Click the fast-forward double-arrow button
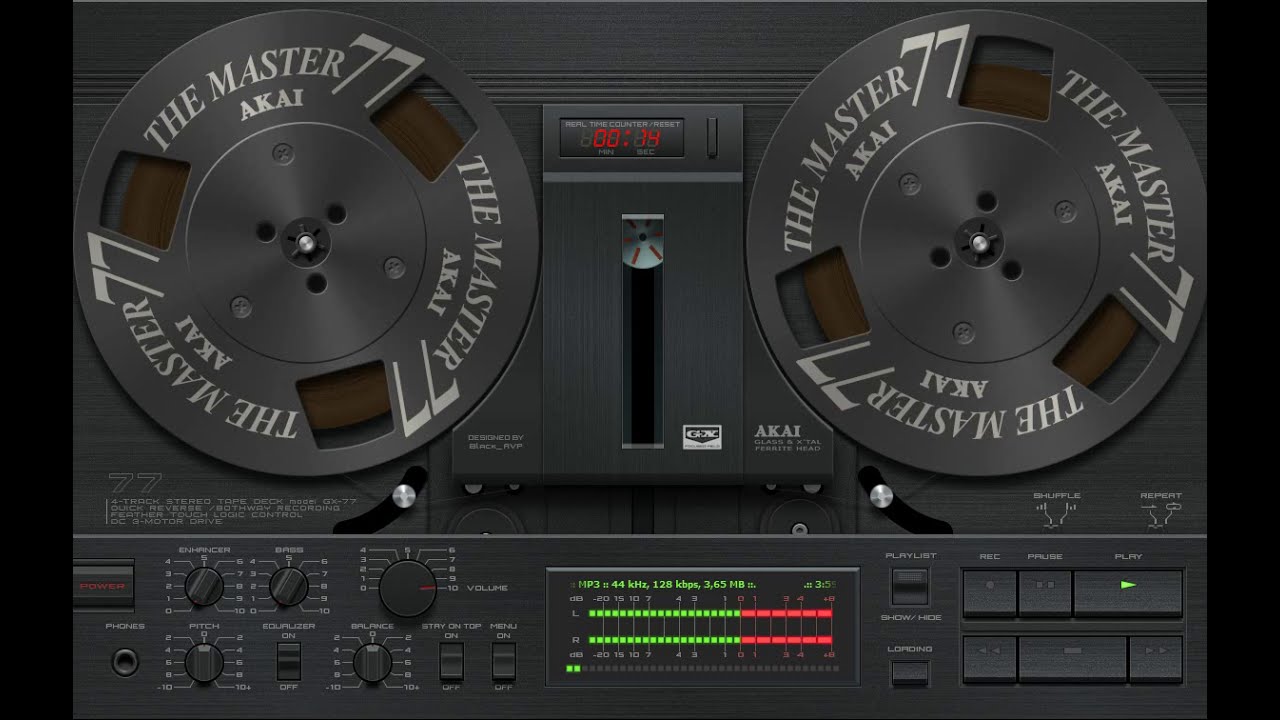This screenshot has width=1280, height=720. click(1156, 659)
